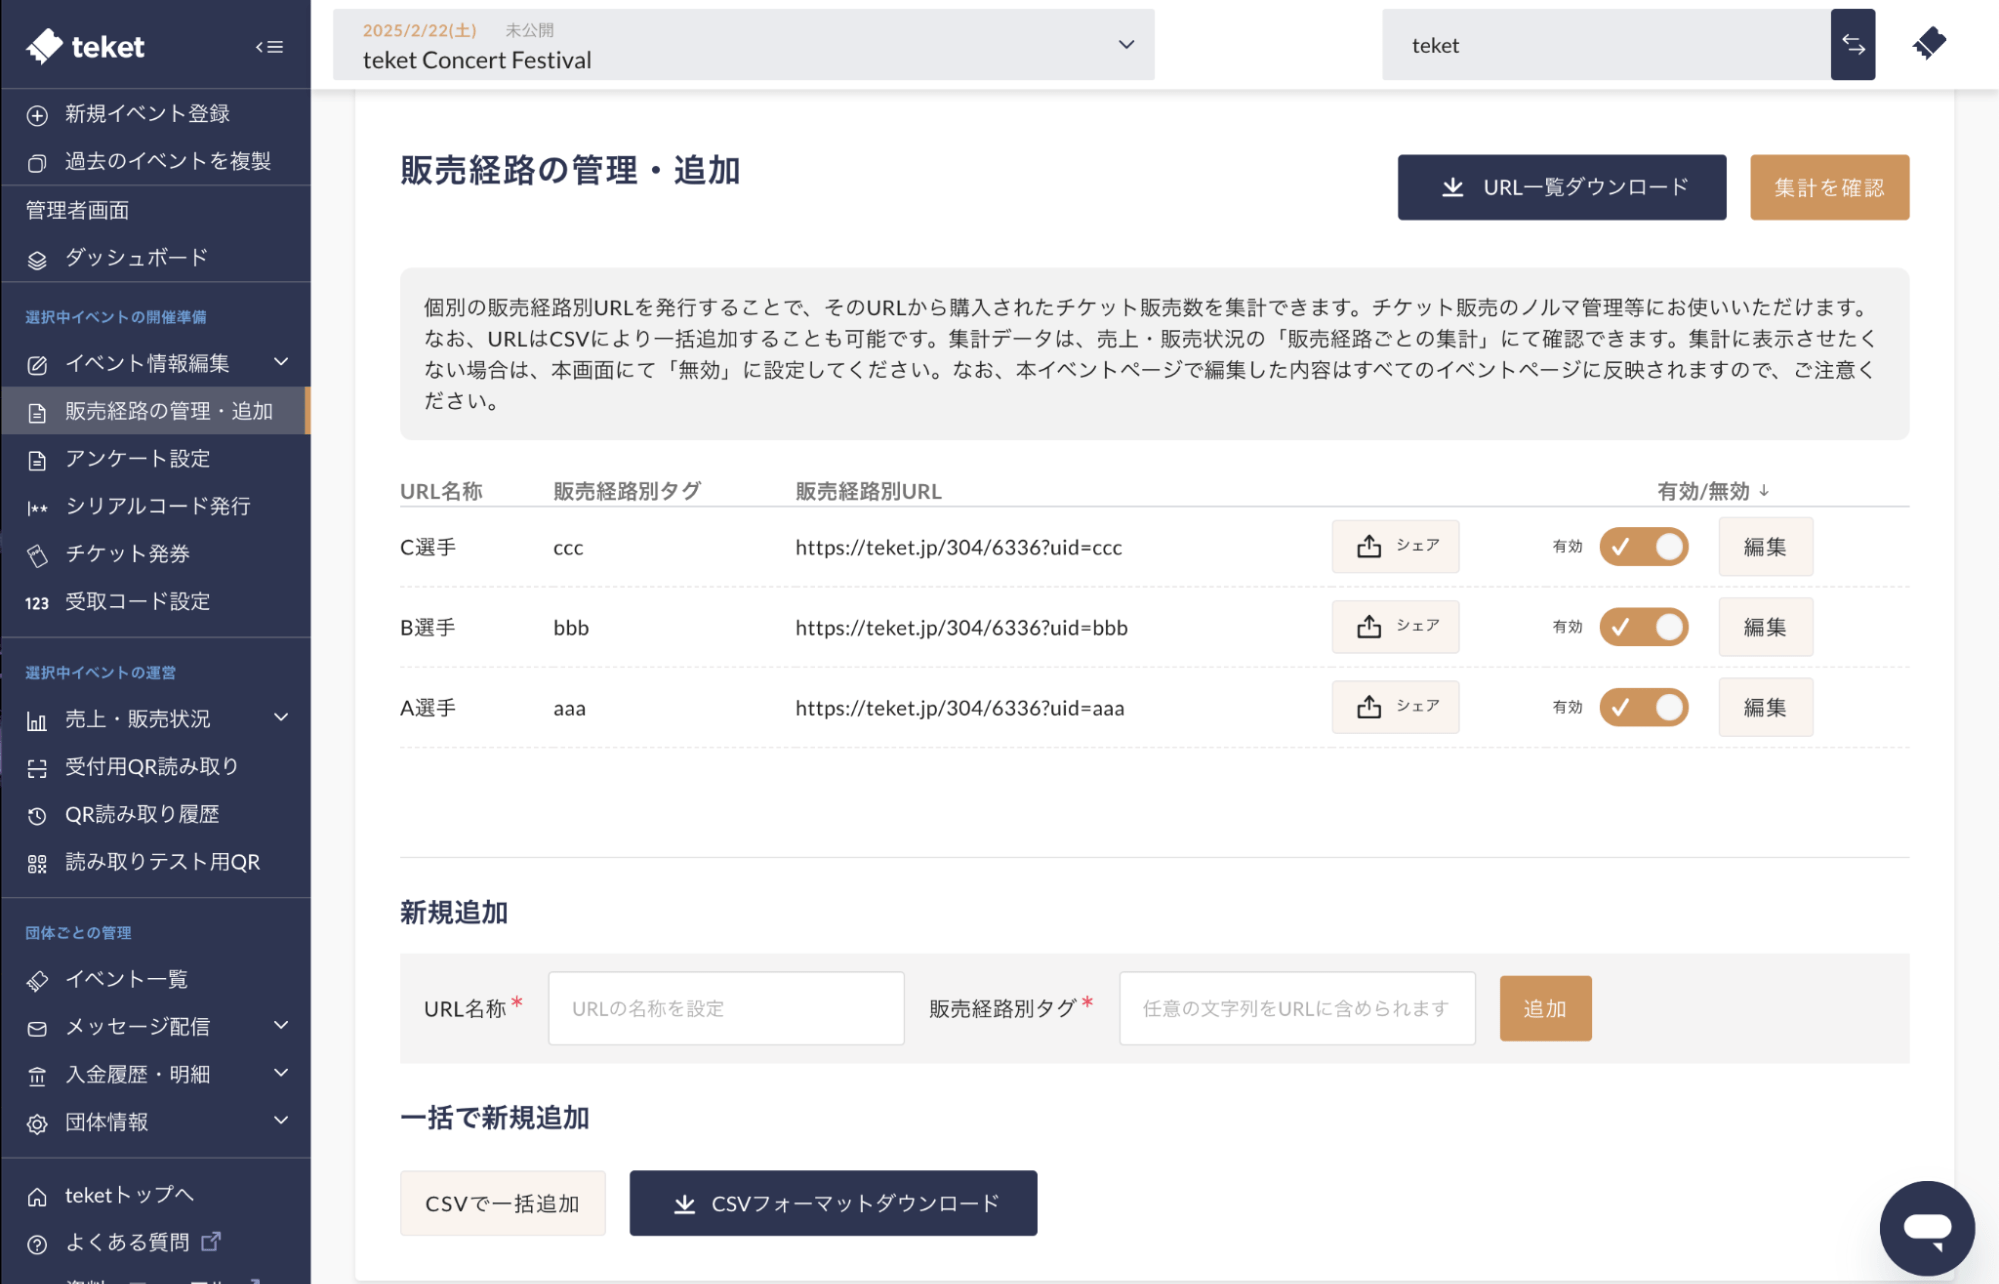Screen dimensions: 1999x1284
Task: Navigate to ダッシュボード in the sidebar
Action: (x=132, y=257)
